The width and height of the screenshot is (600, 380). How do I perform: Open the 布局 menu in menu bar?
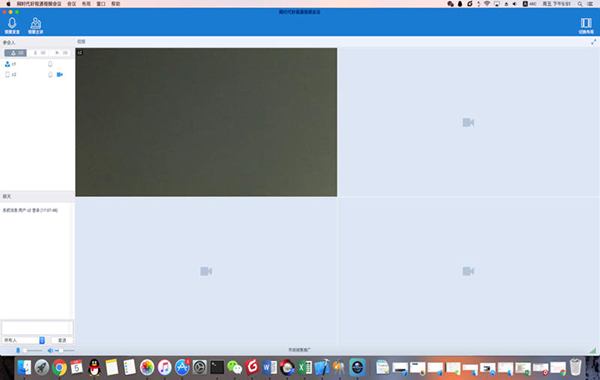click(86, 4)
